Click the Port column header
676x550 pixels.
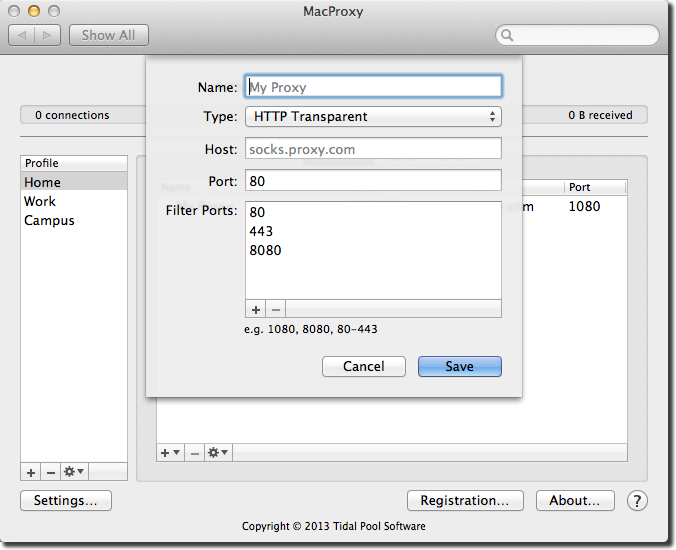click(x=595, y=187)
